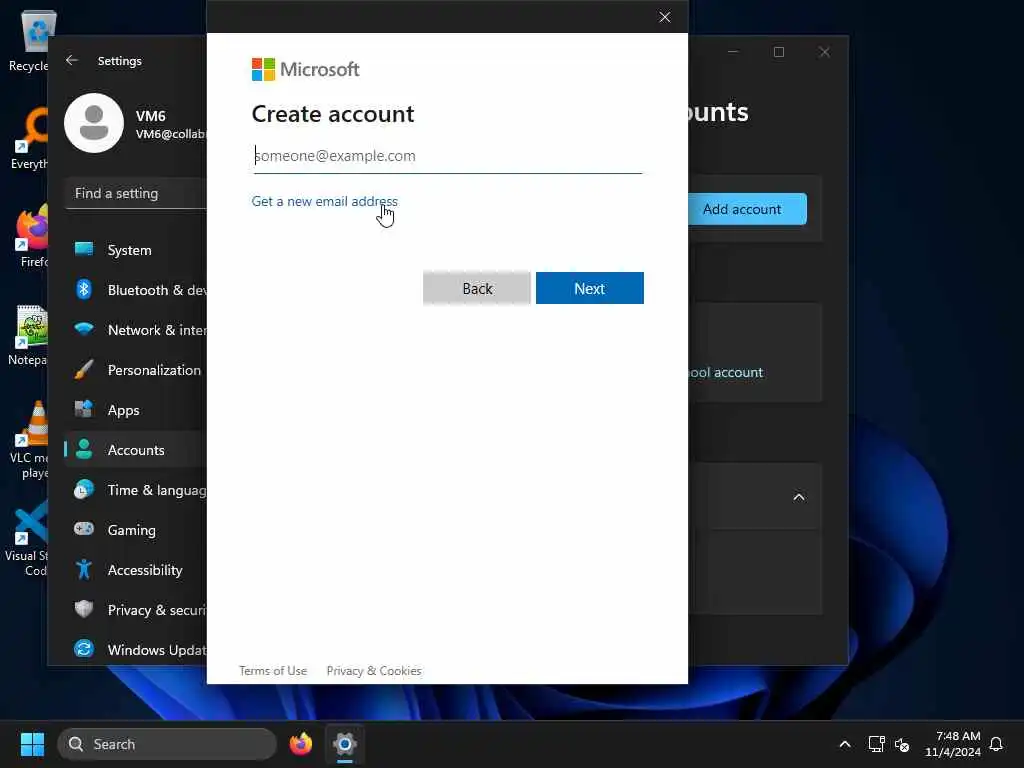Click the Settings back arrow
This screenshot has width=1024, height=768.
[x=72, y=61]
